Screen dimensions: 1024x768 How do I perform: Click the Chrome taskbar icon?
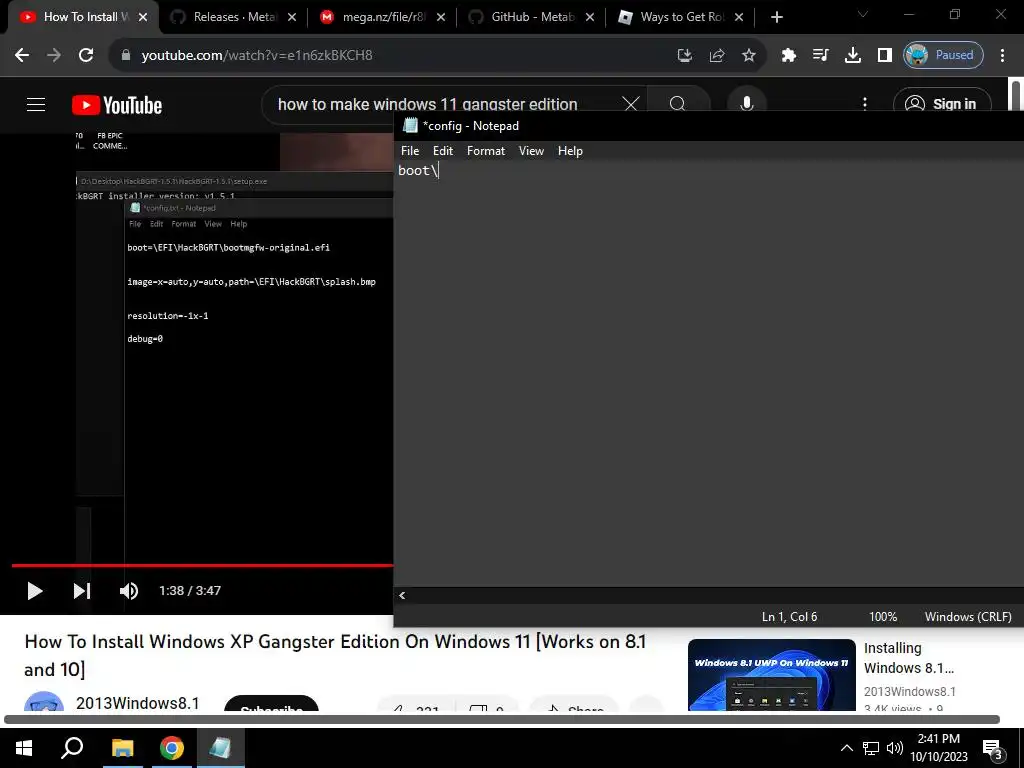pos(172,748)
